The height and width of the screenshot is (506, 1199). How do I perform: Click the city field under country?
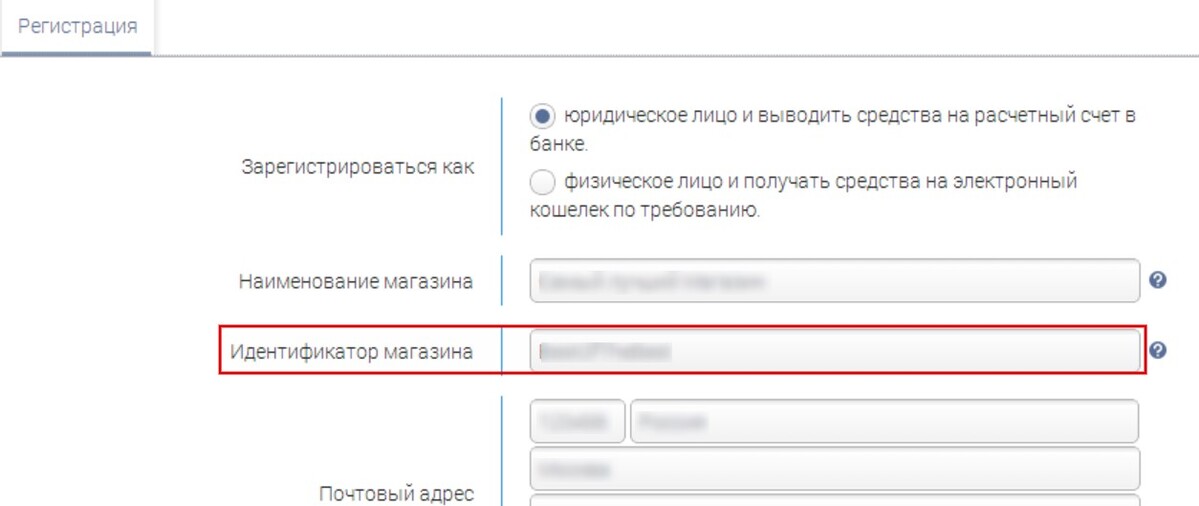834,469
